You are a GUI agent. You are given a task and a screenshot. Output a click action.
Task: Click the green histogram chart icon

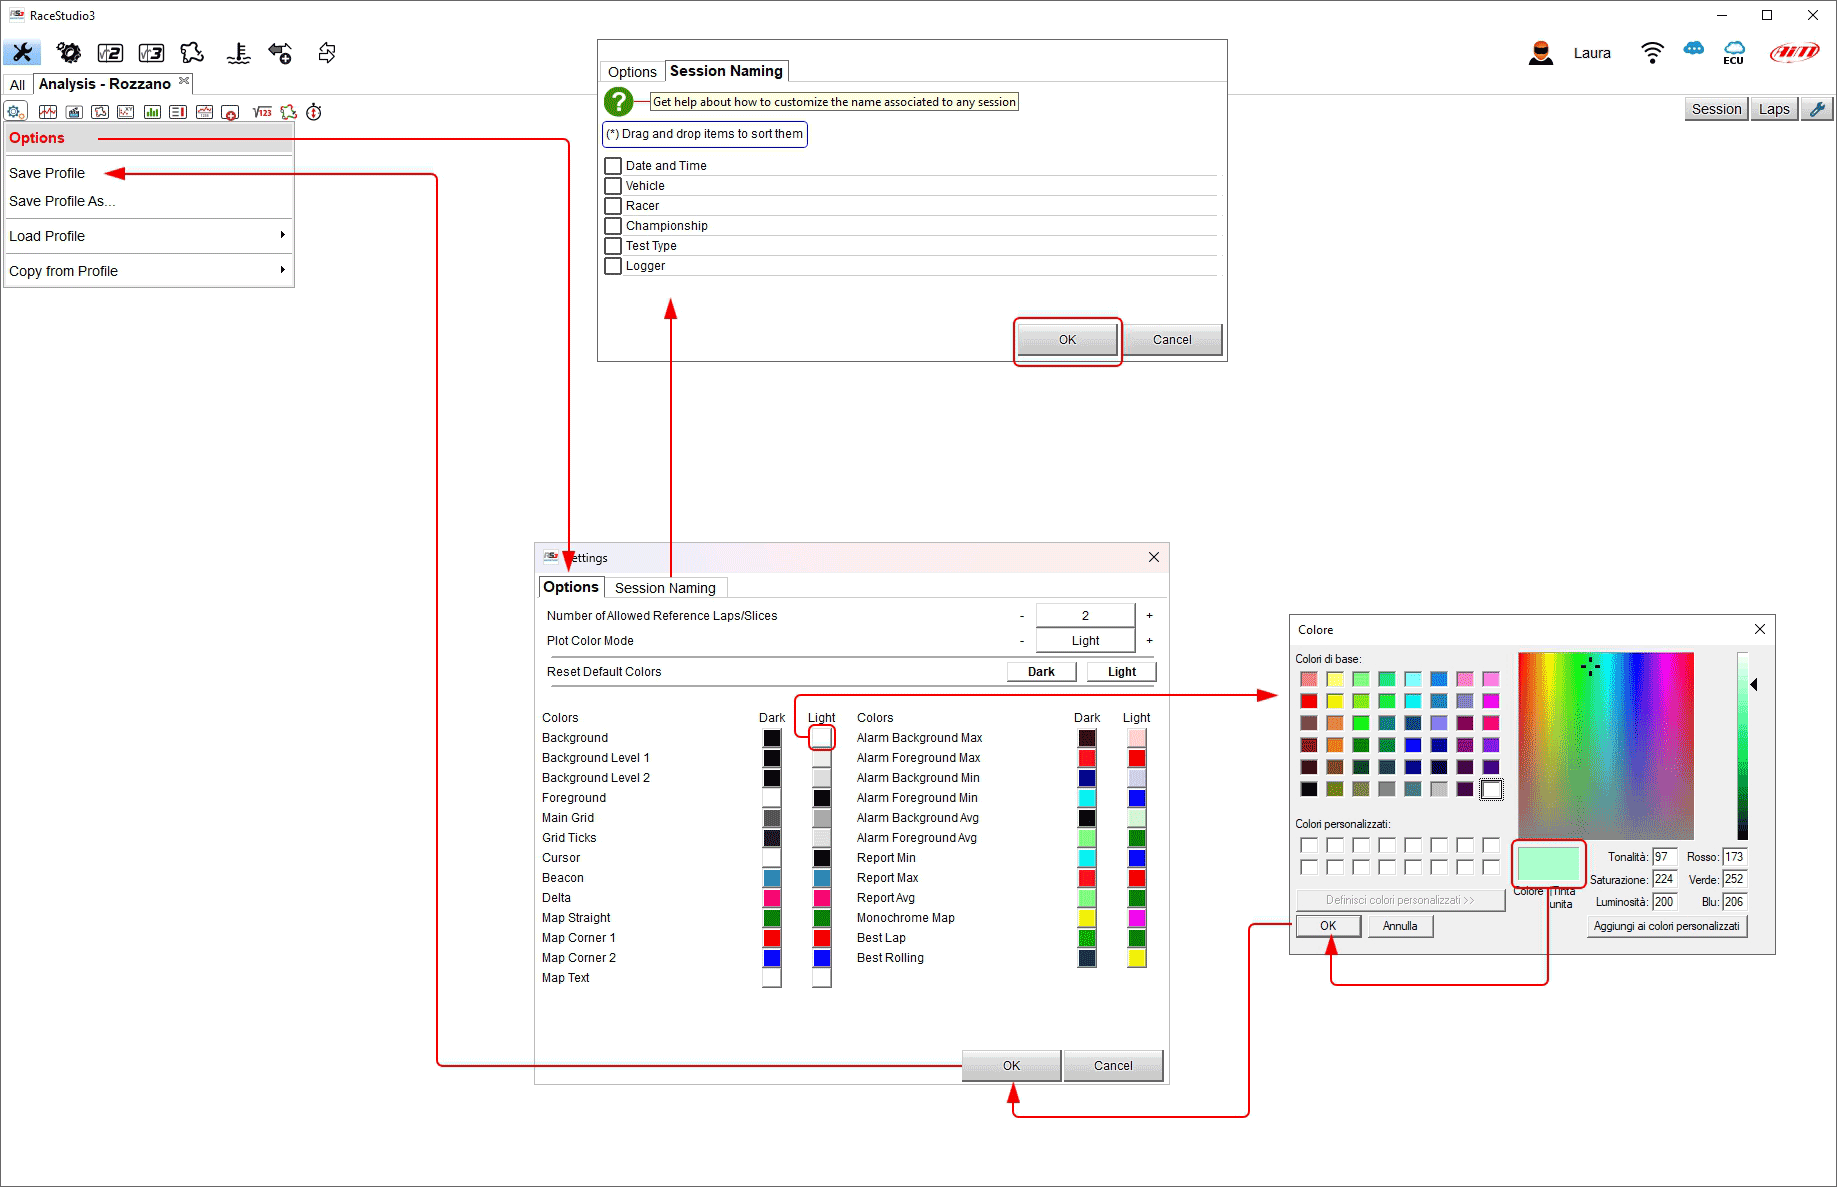152,112
